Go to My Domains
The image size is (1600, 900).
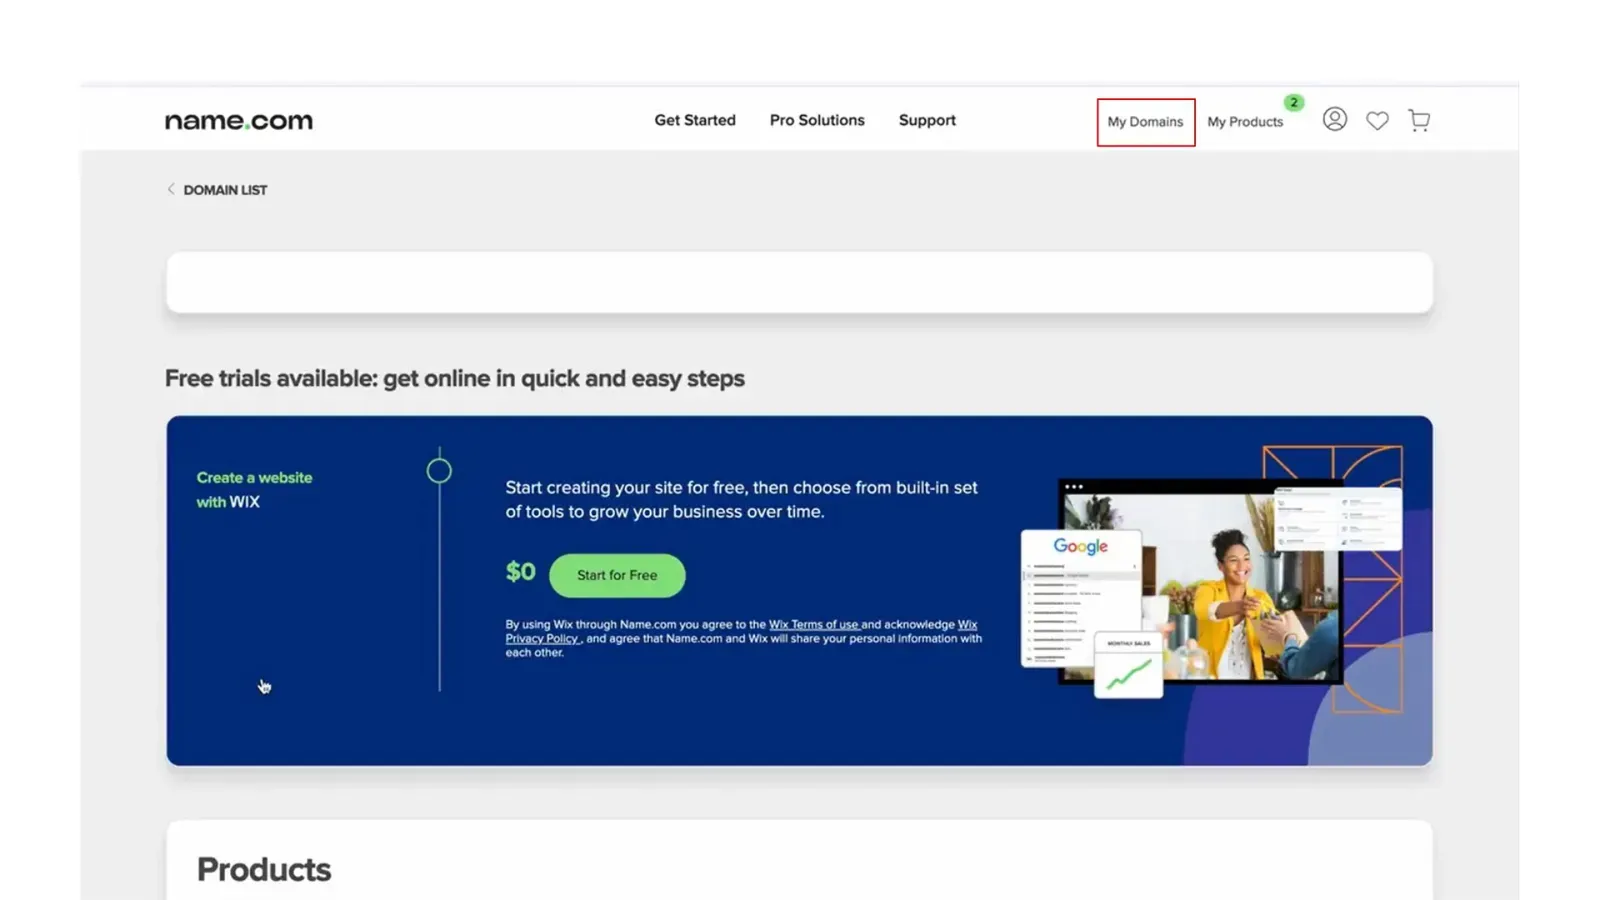coord(1145,122)
